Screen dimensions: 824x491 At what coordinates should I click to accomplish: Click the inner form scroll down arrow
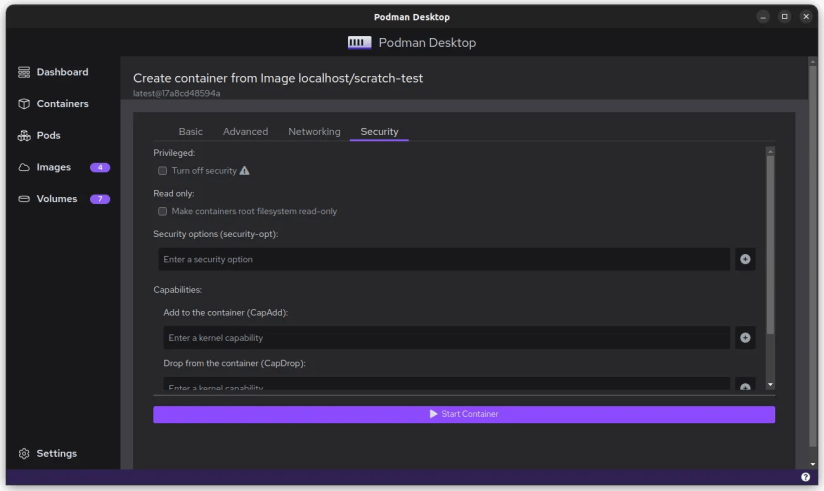[x=770, y=385]
